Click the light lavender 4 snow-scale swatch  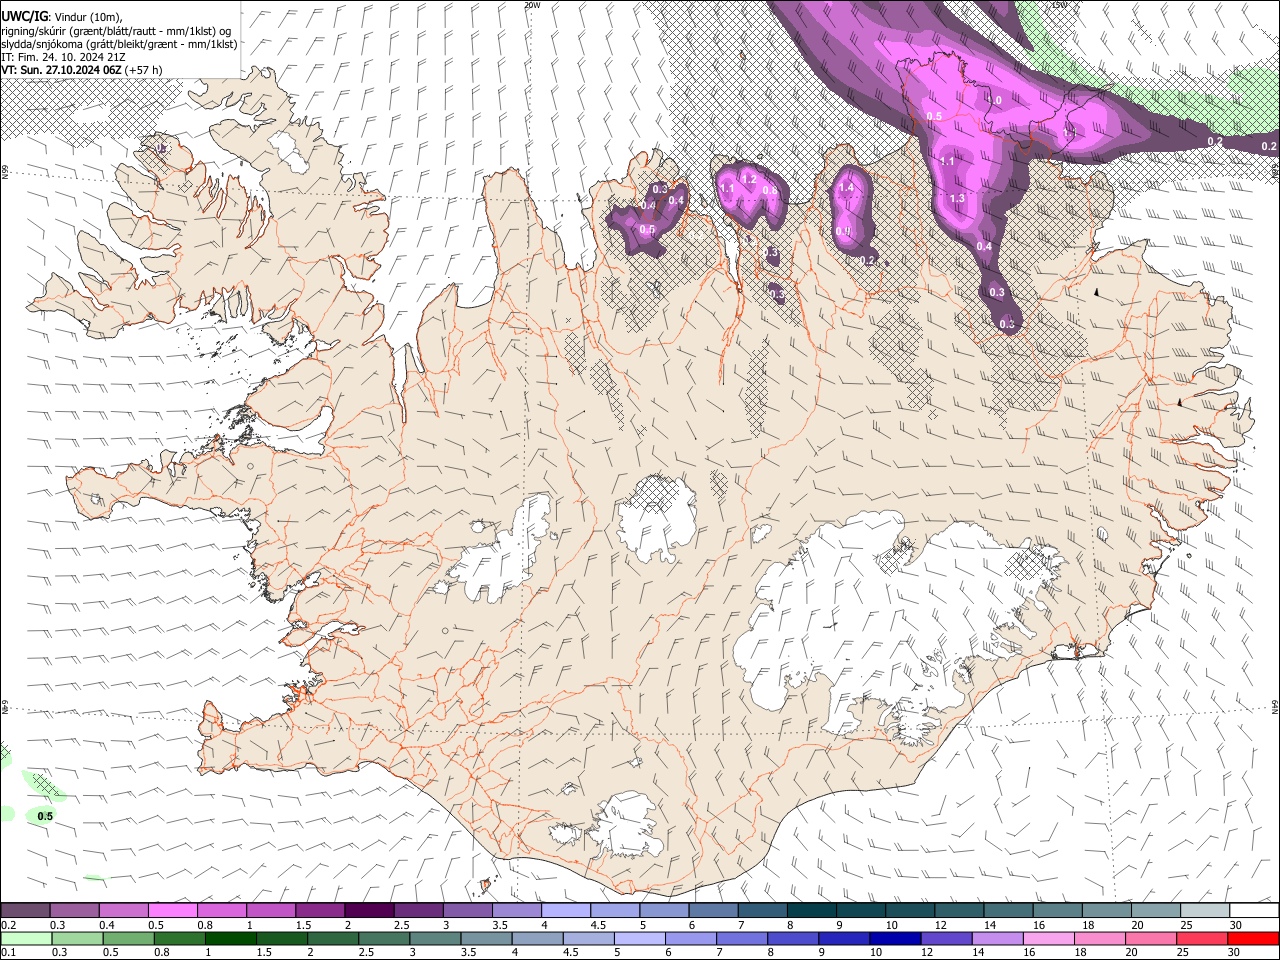tap(566, 910)
